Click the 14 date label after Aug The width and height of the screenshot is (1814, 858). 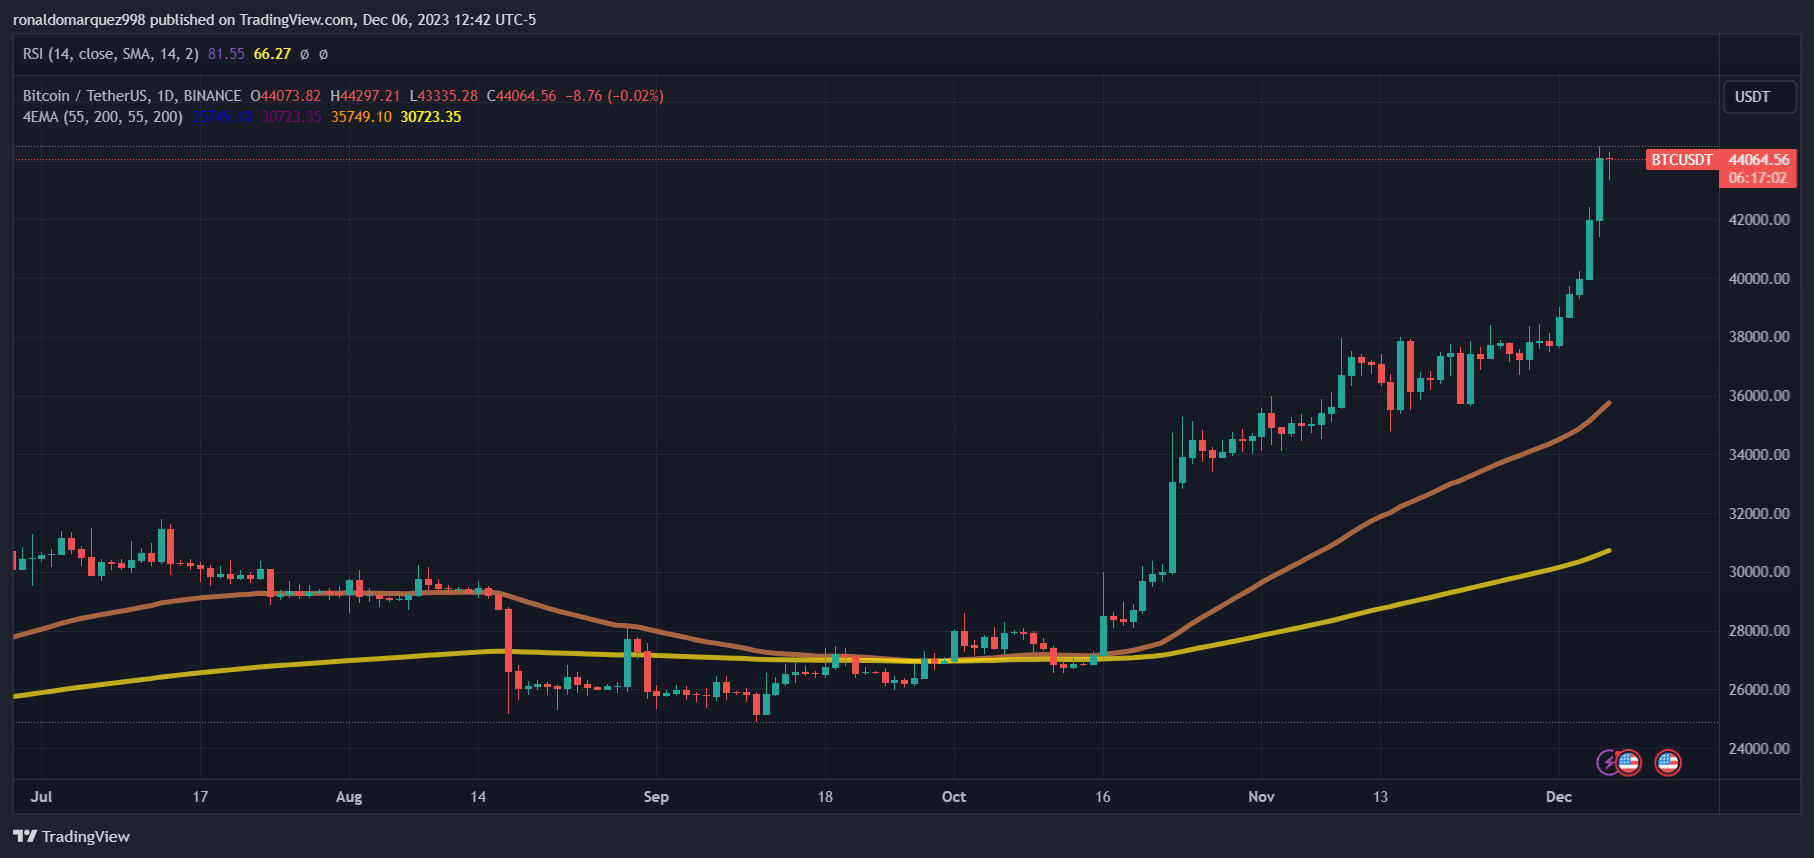478,797
